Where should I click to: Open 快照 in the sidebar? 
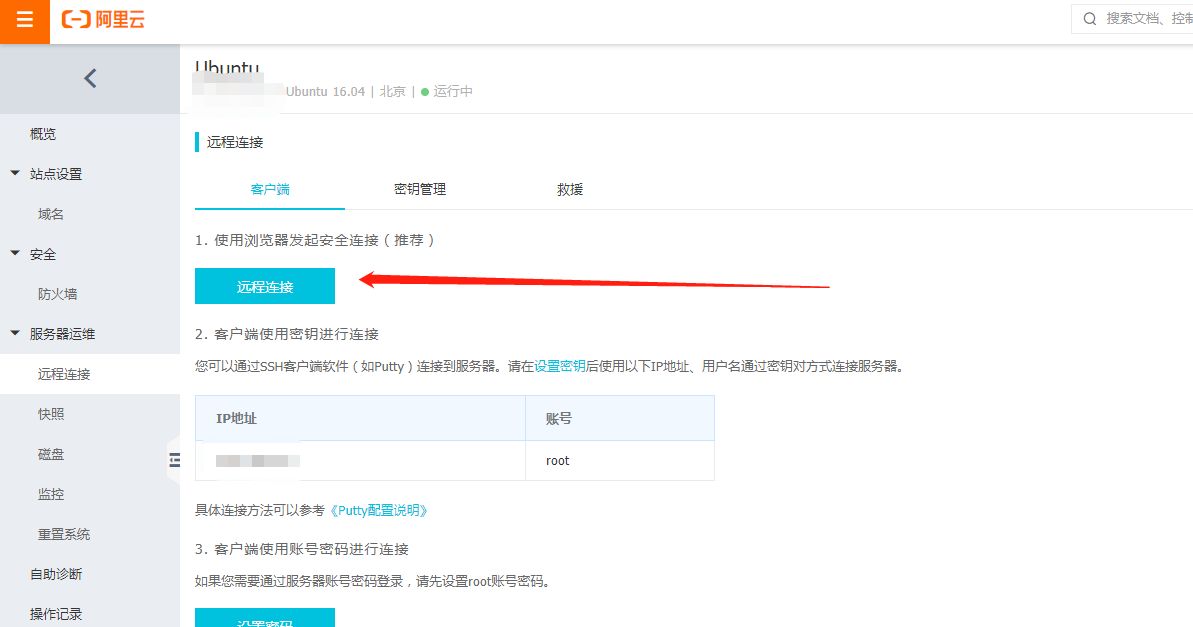click(51, 414)
